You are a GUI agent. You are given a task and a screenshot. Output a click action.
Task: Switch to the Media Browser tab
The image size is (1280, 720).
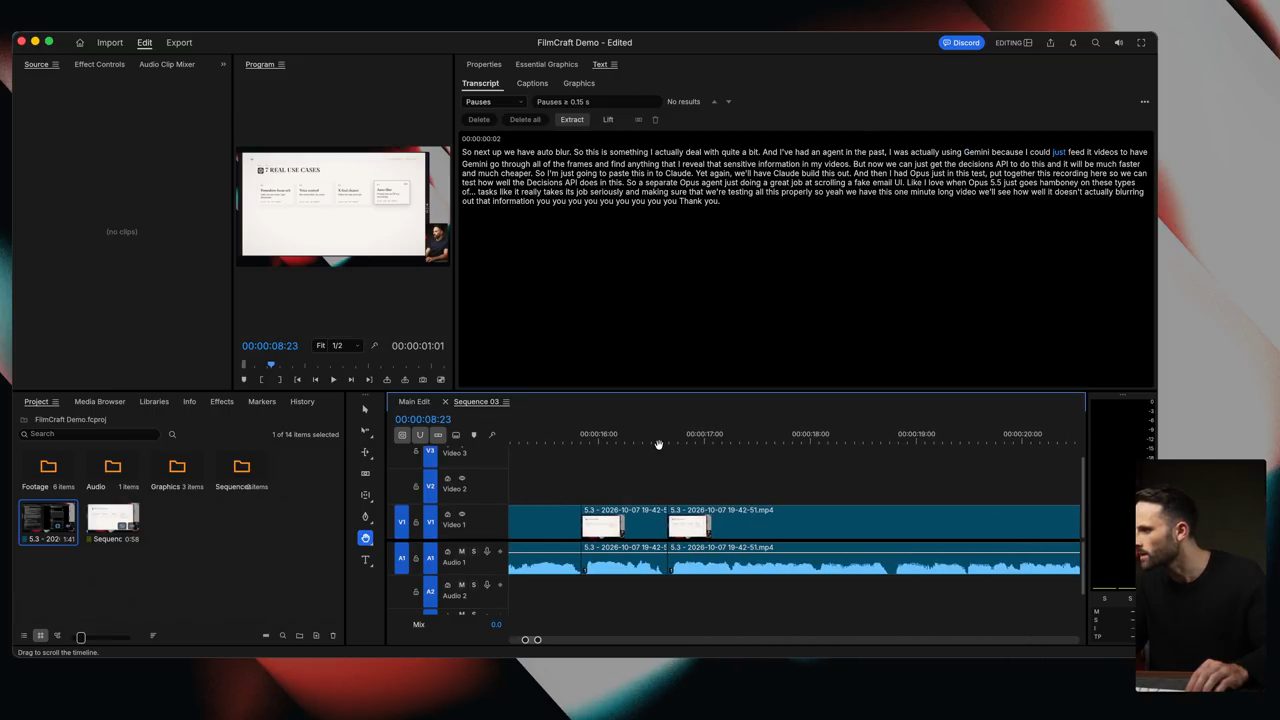(100, 402)
